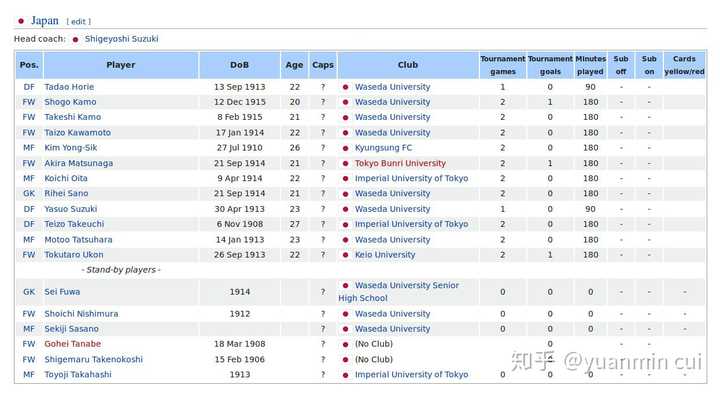Click flag icon in Toyoji Takahashi's club cell
This screenshot has width=720, height=393.
(345, 375)
